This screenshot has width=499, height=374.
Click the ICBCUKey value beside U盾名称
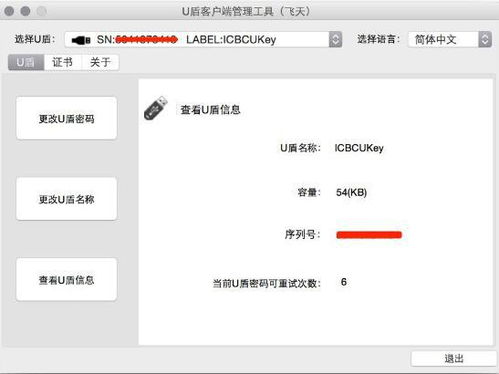(x=359, y=148)
